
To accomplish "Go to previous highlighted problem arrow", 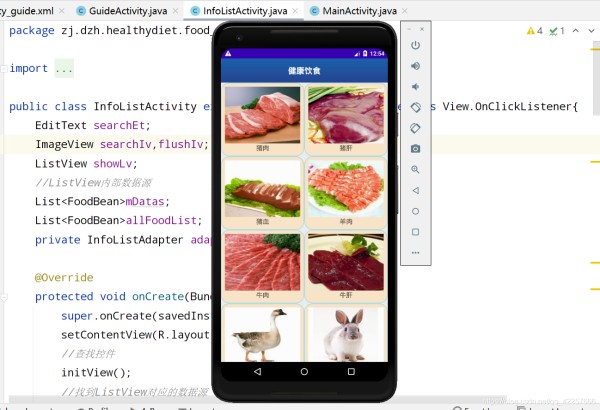I will coord(576,31).
